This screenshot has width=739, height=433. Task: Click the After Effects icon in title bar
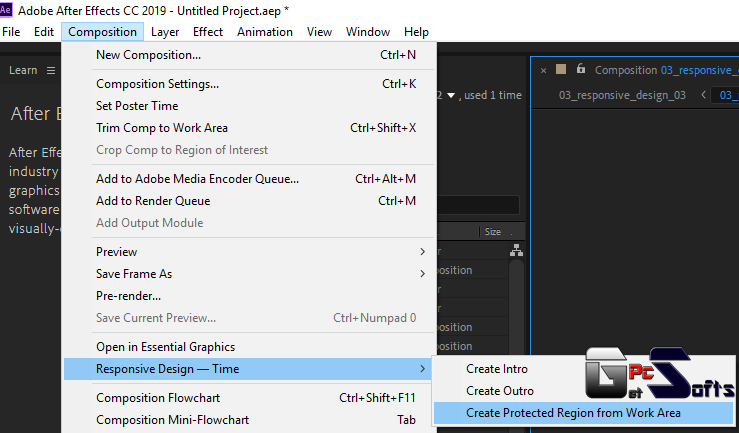click(x=6, y=10)
